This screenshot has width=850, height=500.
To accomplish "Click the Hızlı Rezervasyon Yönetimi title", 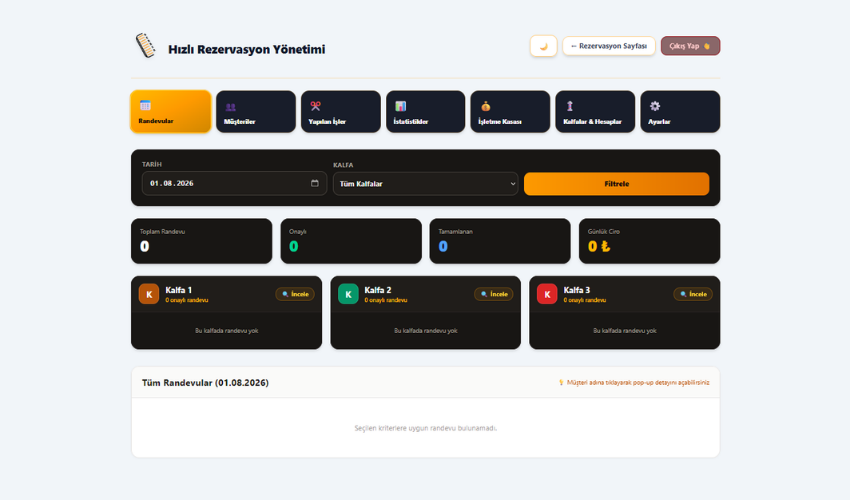I will tap(247, 49).
